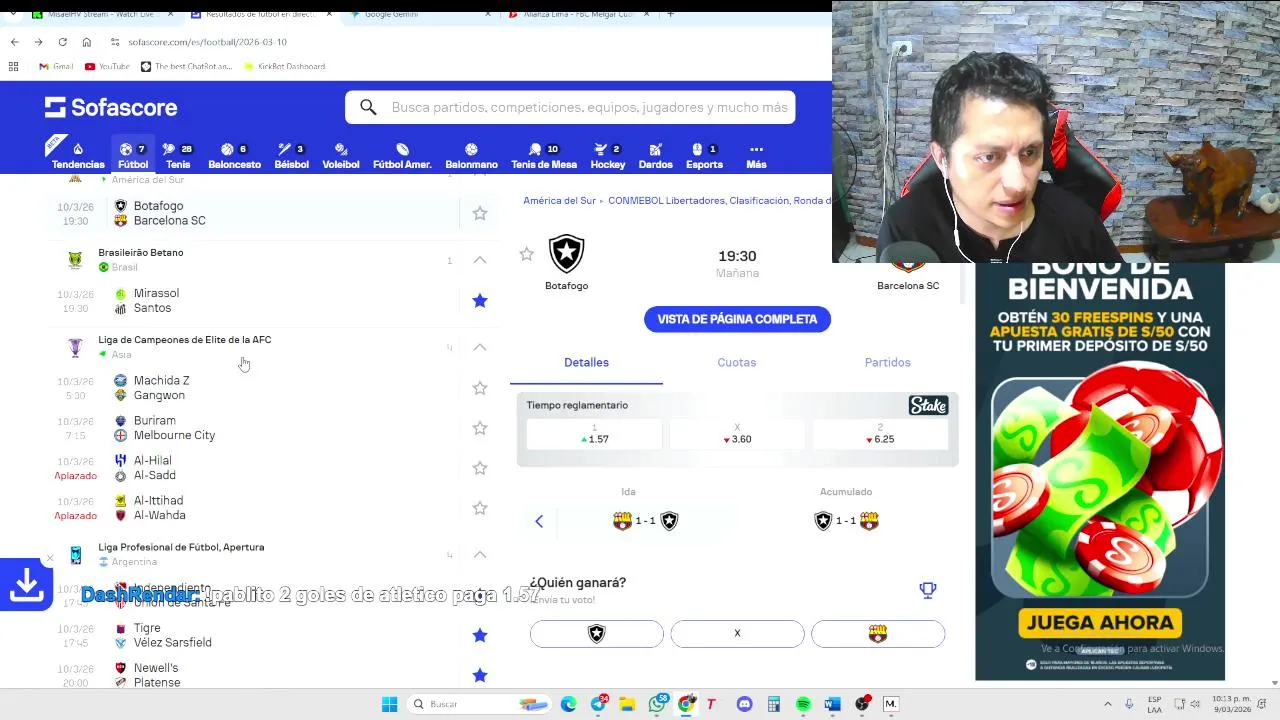Open Botafogo team crest in match header
Viewport: 1280px width, 720px height.
point(566,254)
